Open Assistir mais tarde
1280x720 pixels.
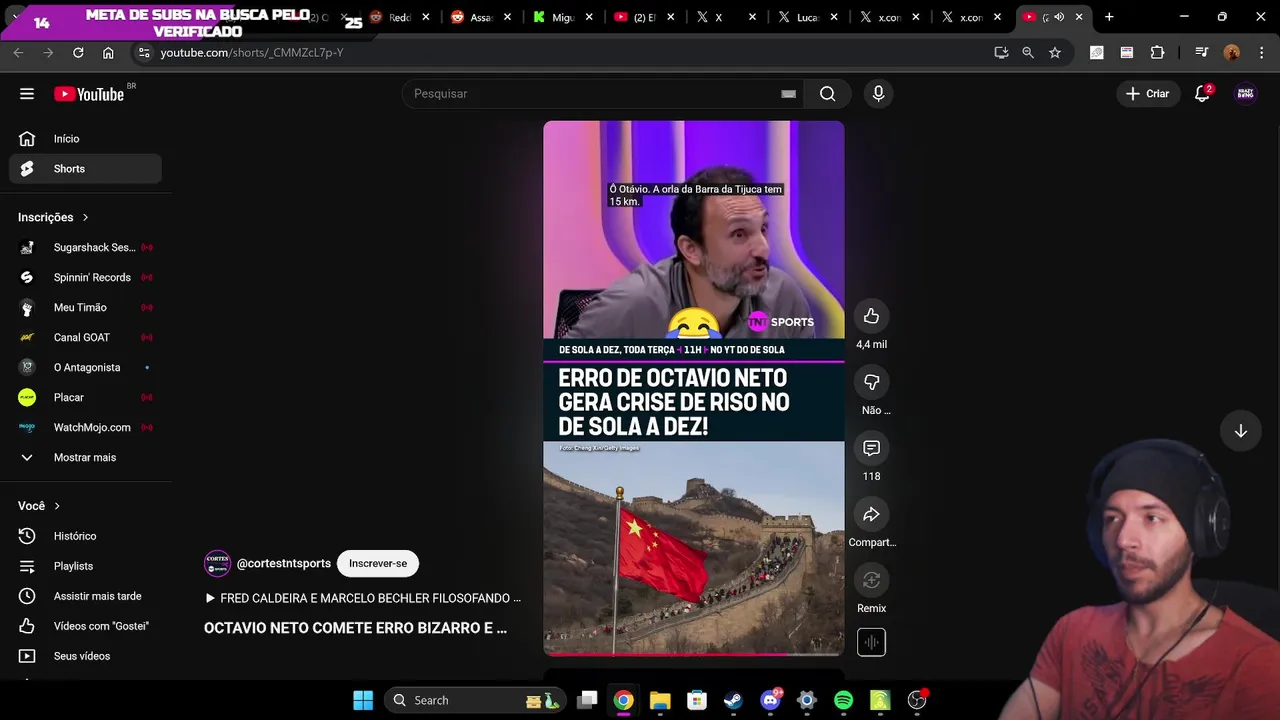(x=85, y=596)
